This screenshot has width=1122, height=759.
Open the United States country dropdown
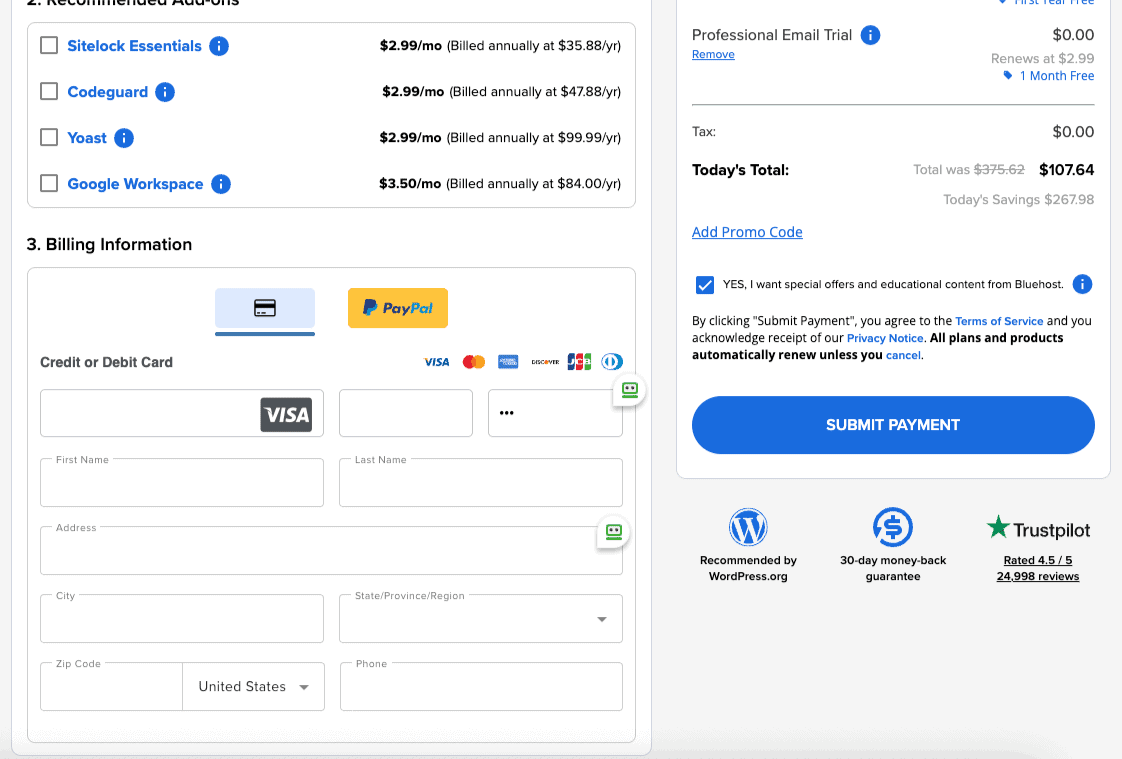tap(253, 687)
